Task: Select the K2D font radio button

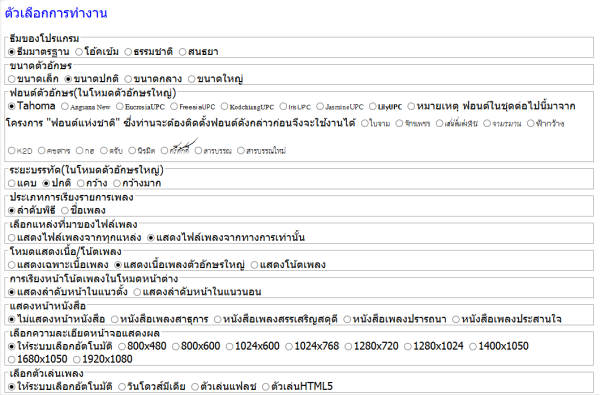Action: [12, 150]
